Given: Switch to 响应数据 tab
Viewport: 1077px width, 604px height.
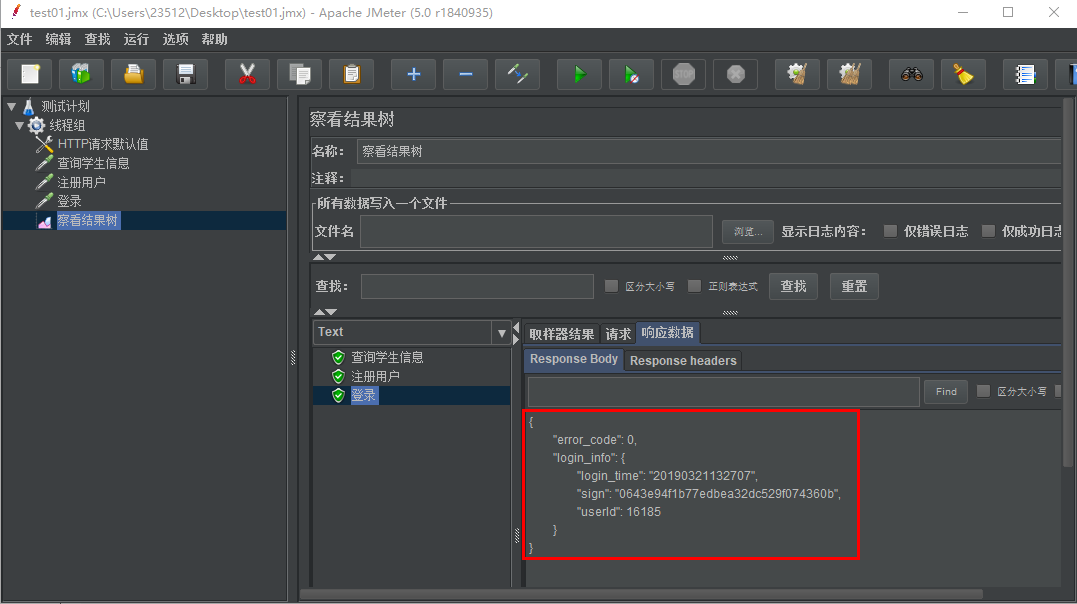Looking at the screenshot, I should [x=668, y=333].
